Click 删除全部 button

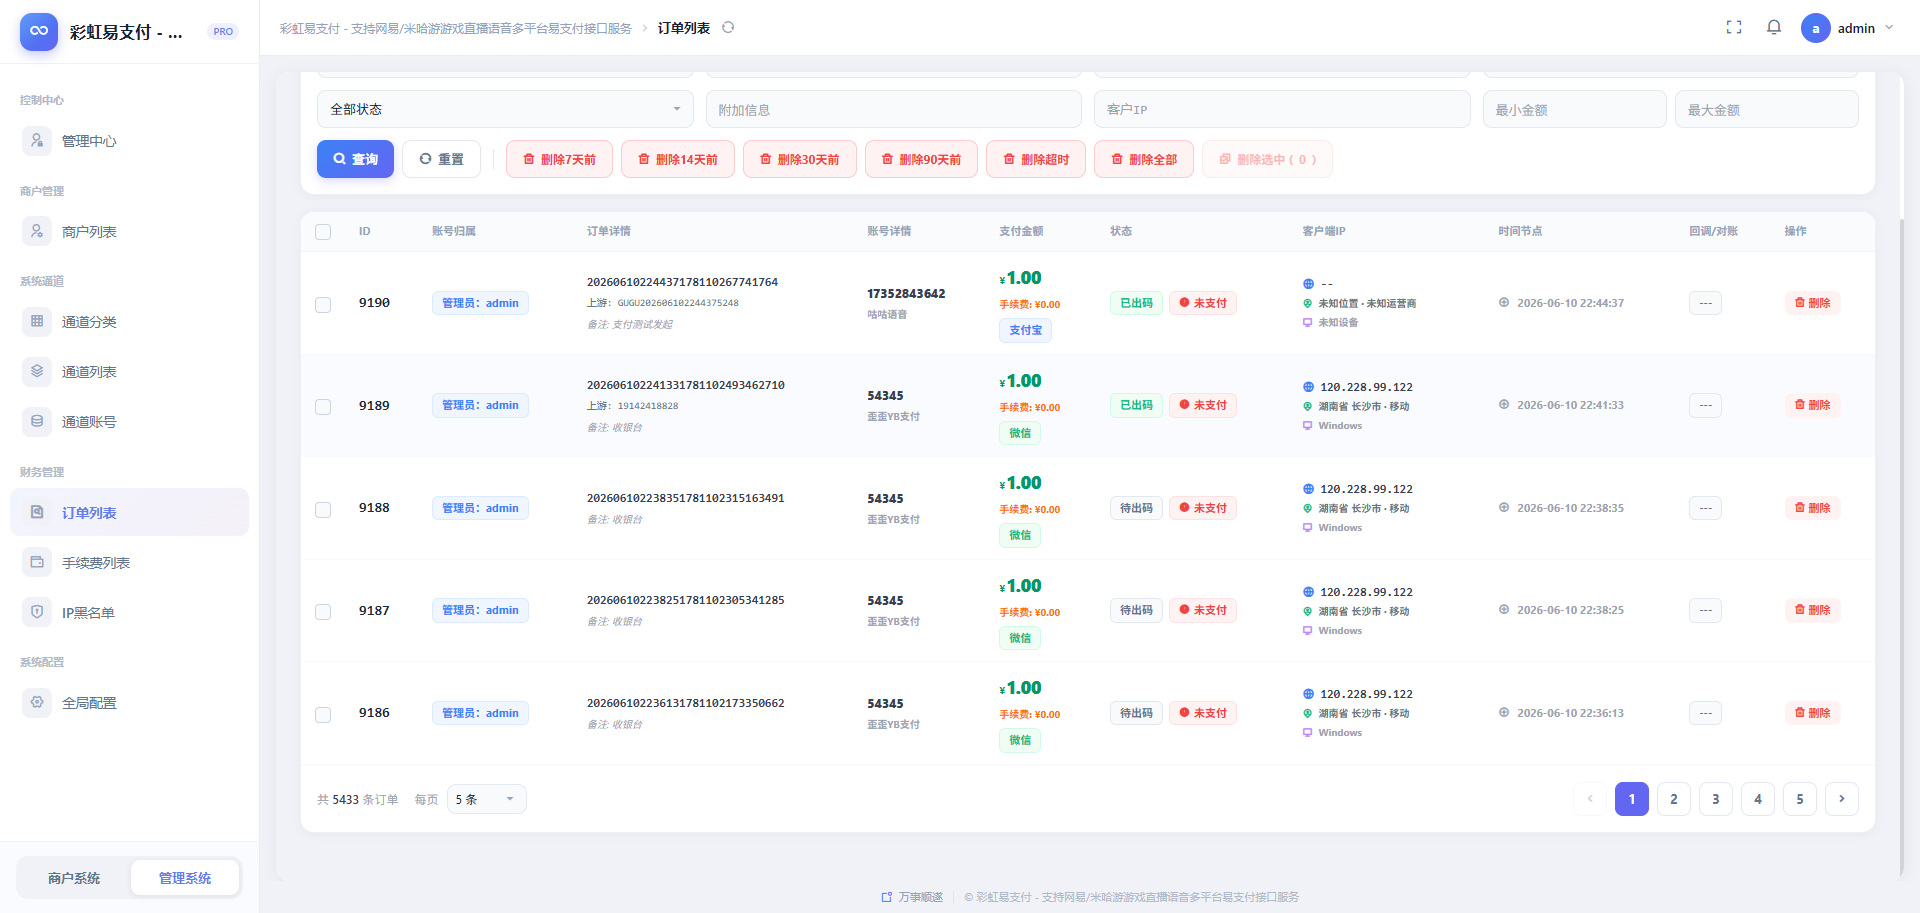tap(1144, 159)
